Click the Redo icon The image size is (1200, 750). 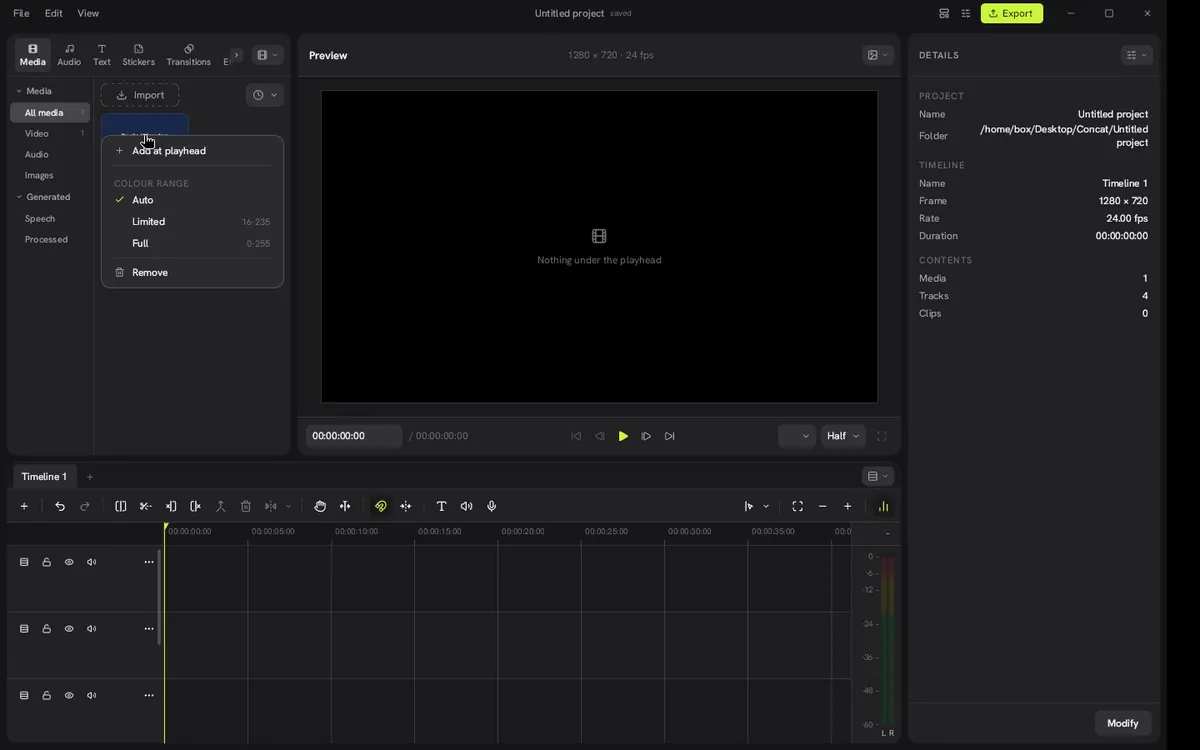(x=85, y=506)
